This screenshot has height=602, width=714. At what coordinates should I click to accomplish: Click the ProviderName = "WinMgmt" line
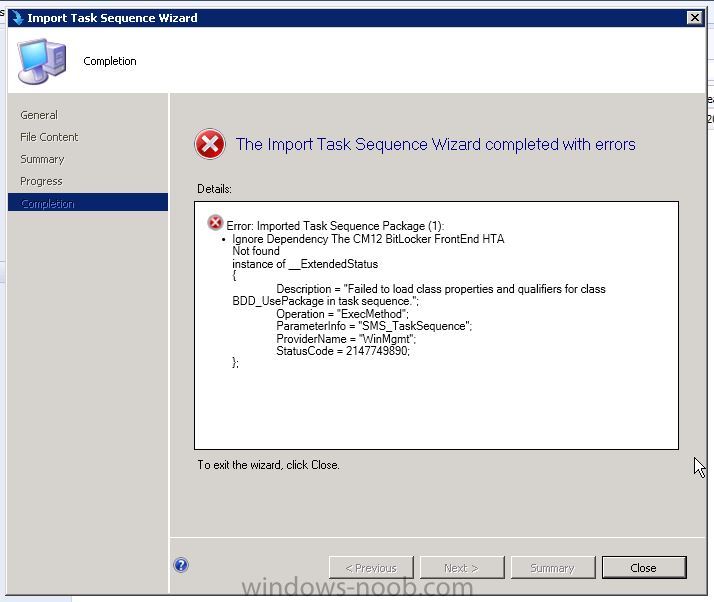(346, 339)
